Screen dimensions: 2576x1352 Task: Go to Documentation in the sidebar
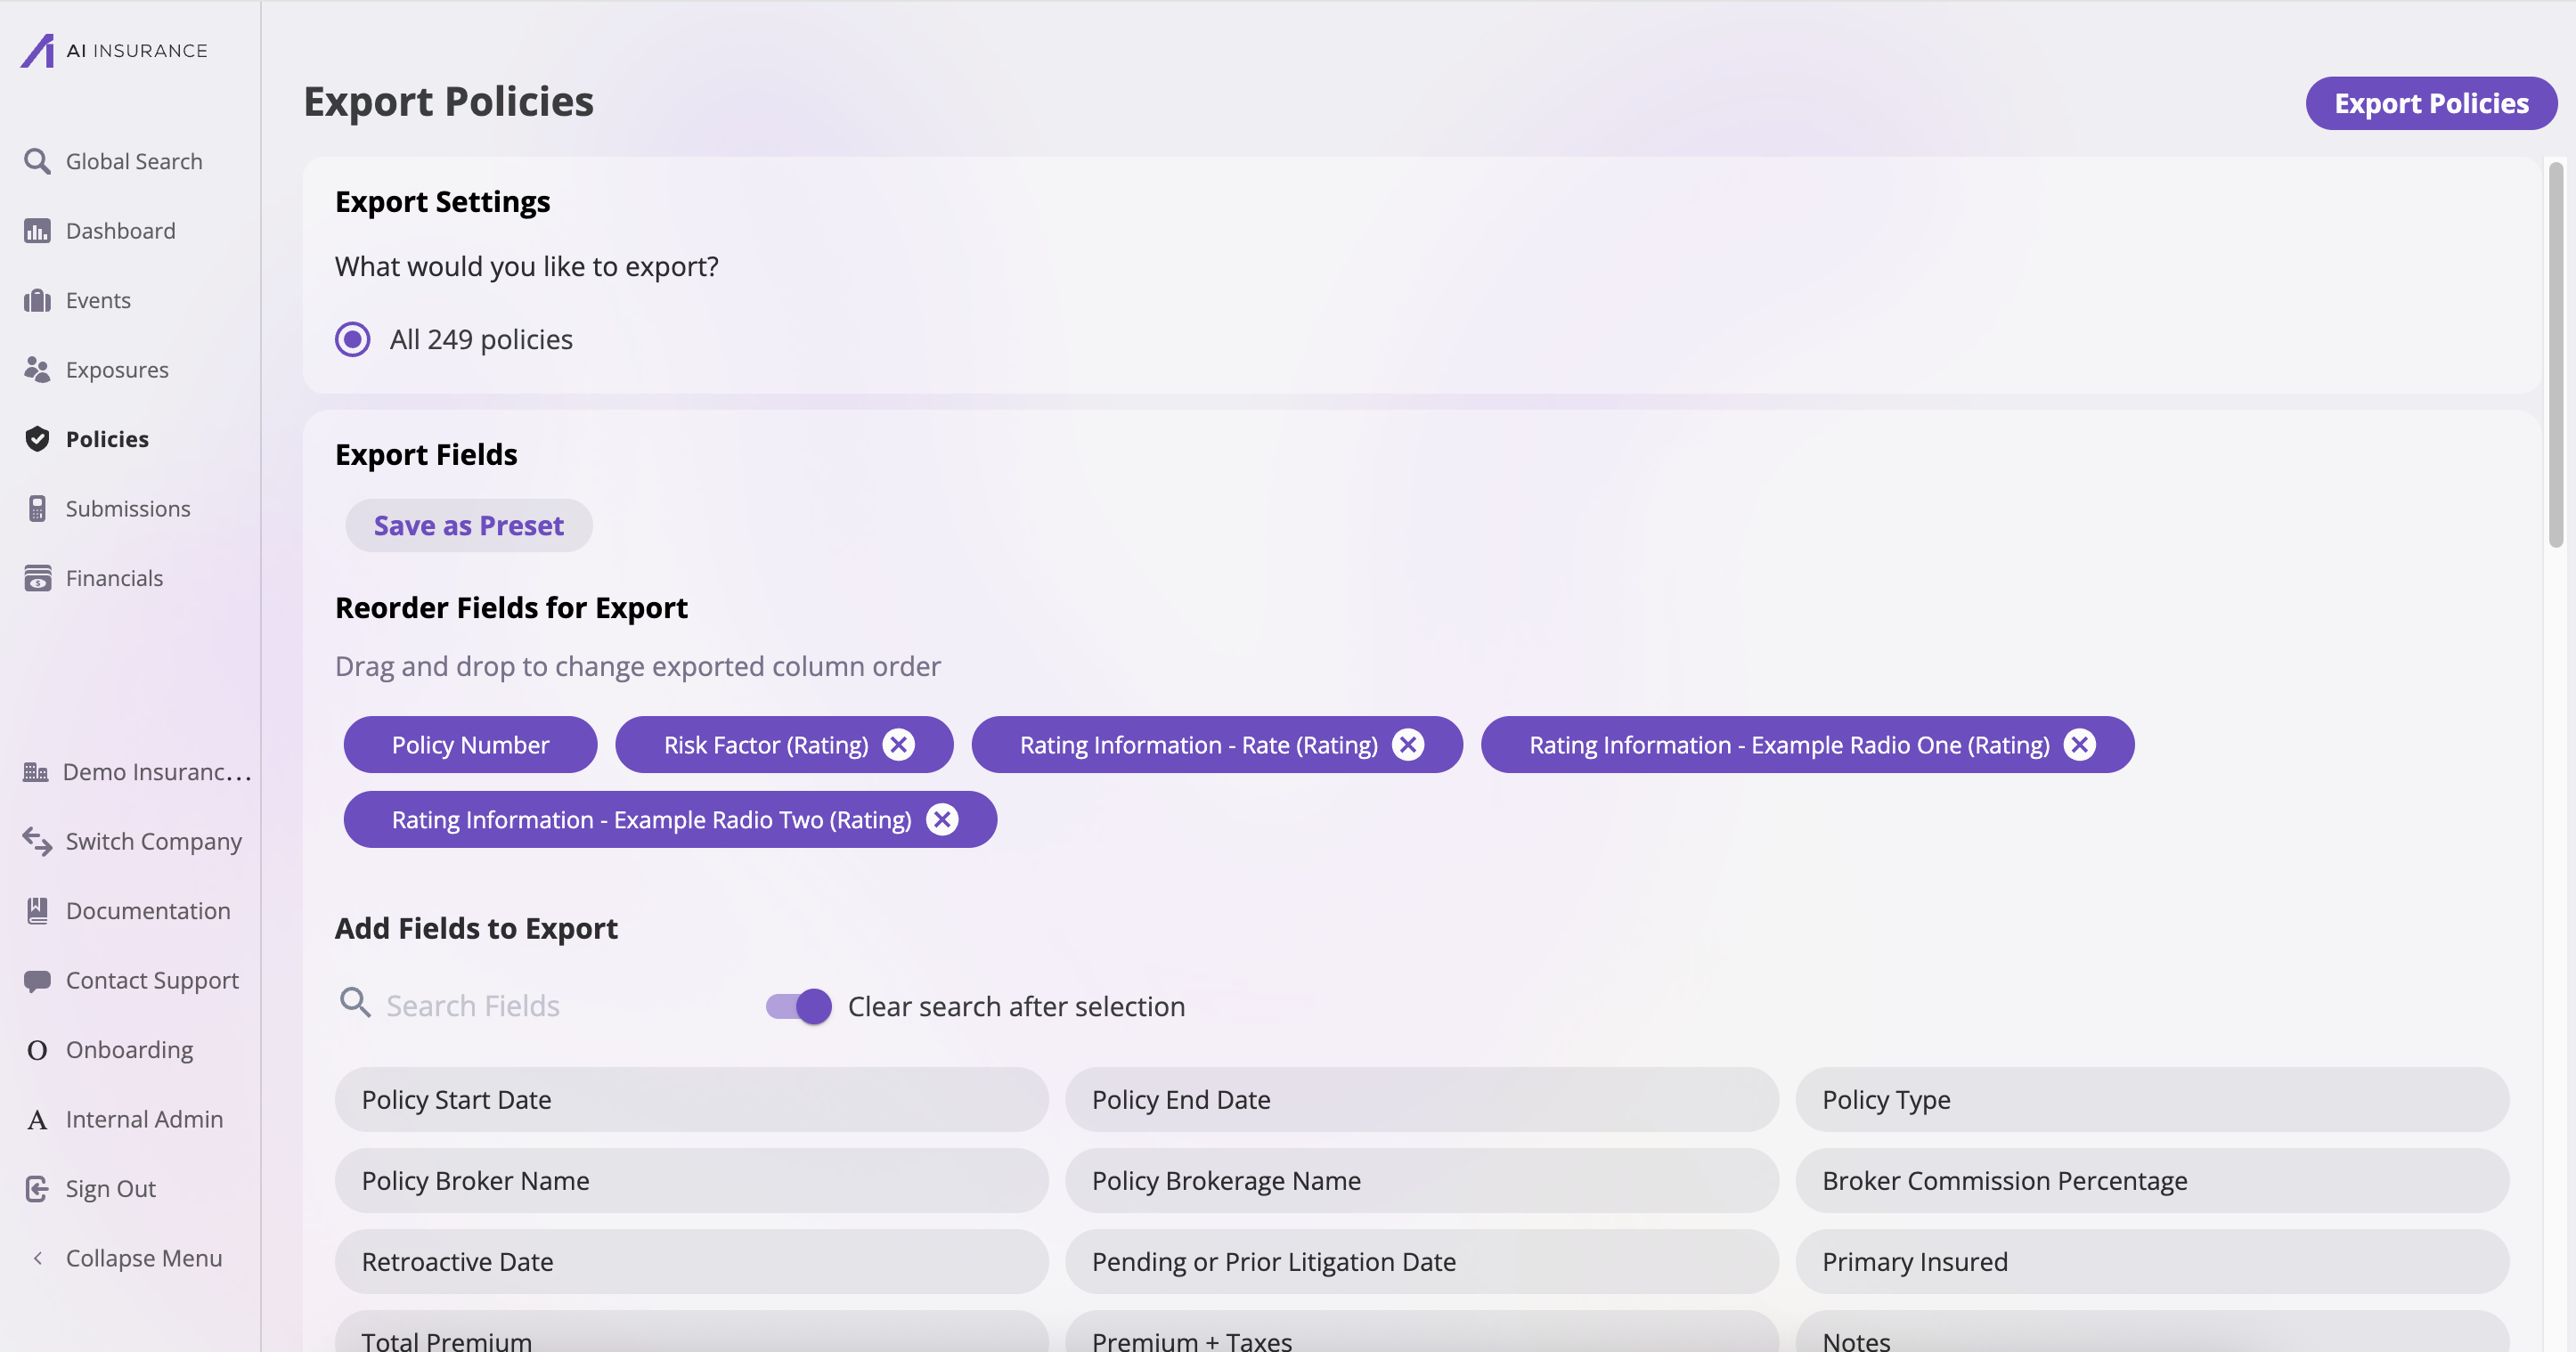pyautogui.click(x=148, y=911)
